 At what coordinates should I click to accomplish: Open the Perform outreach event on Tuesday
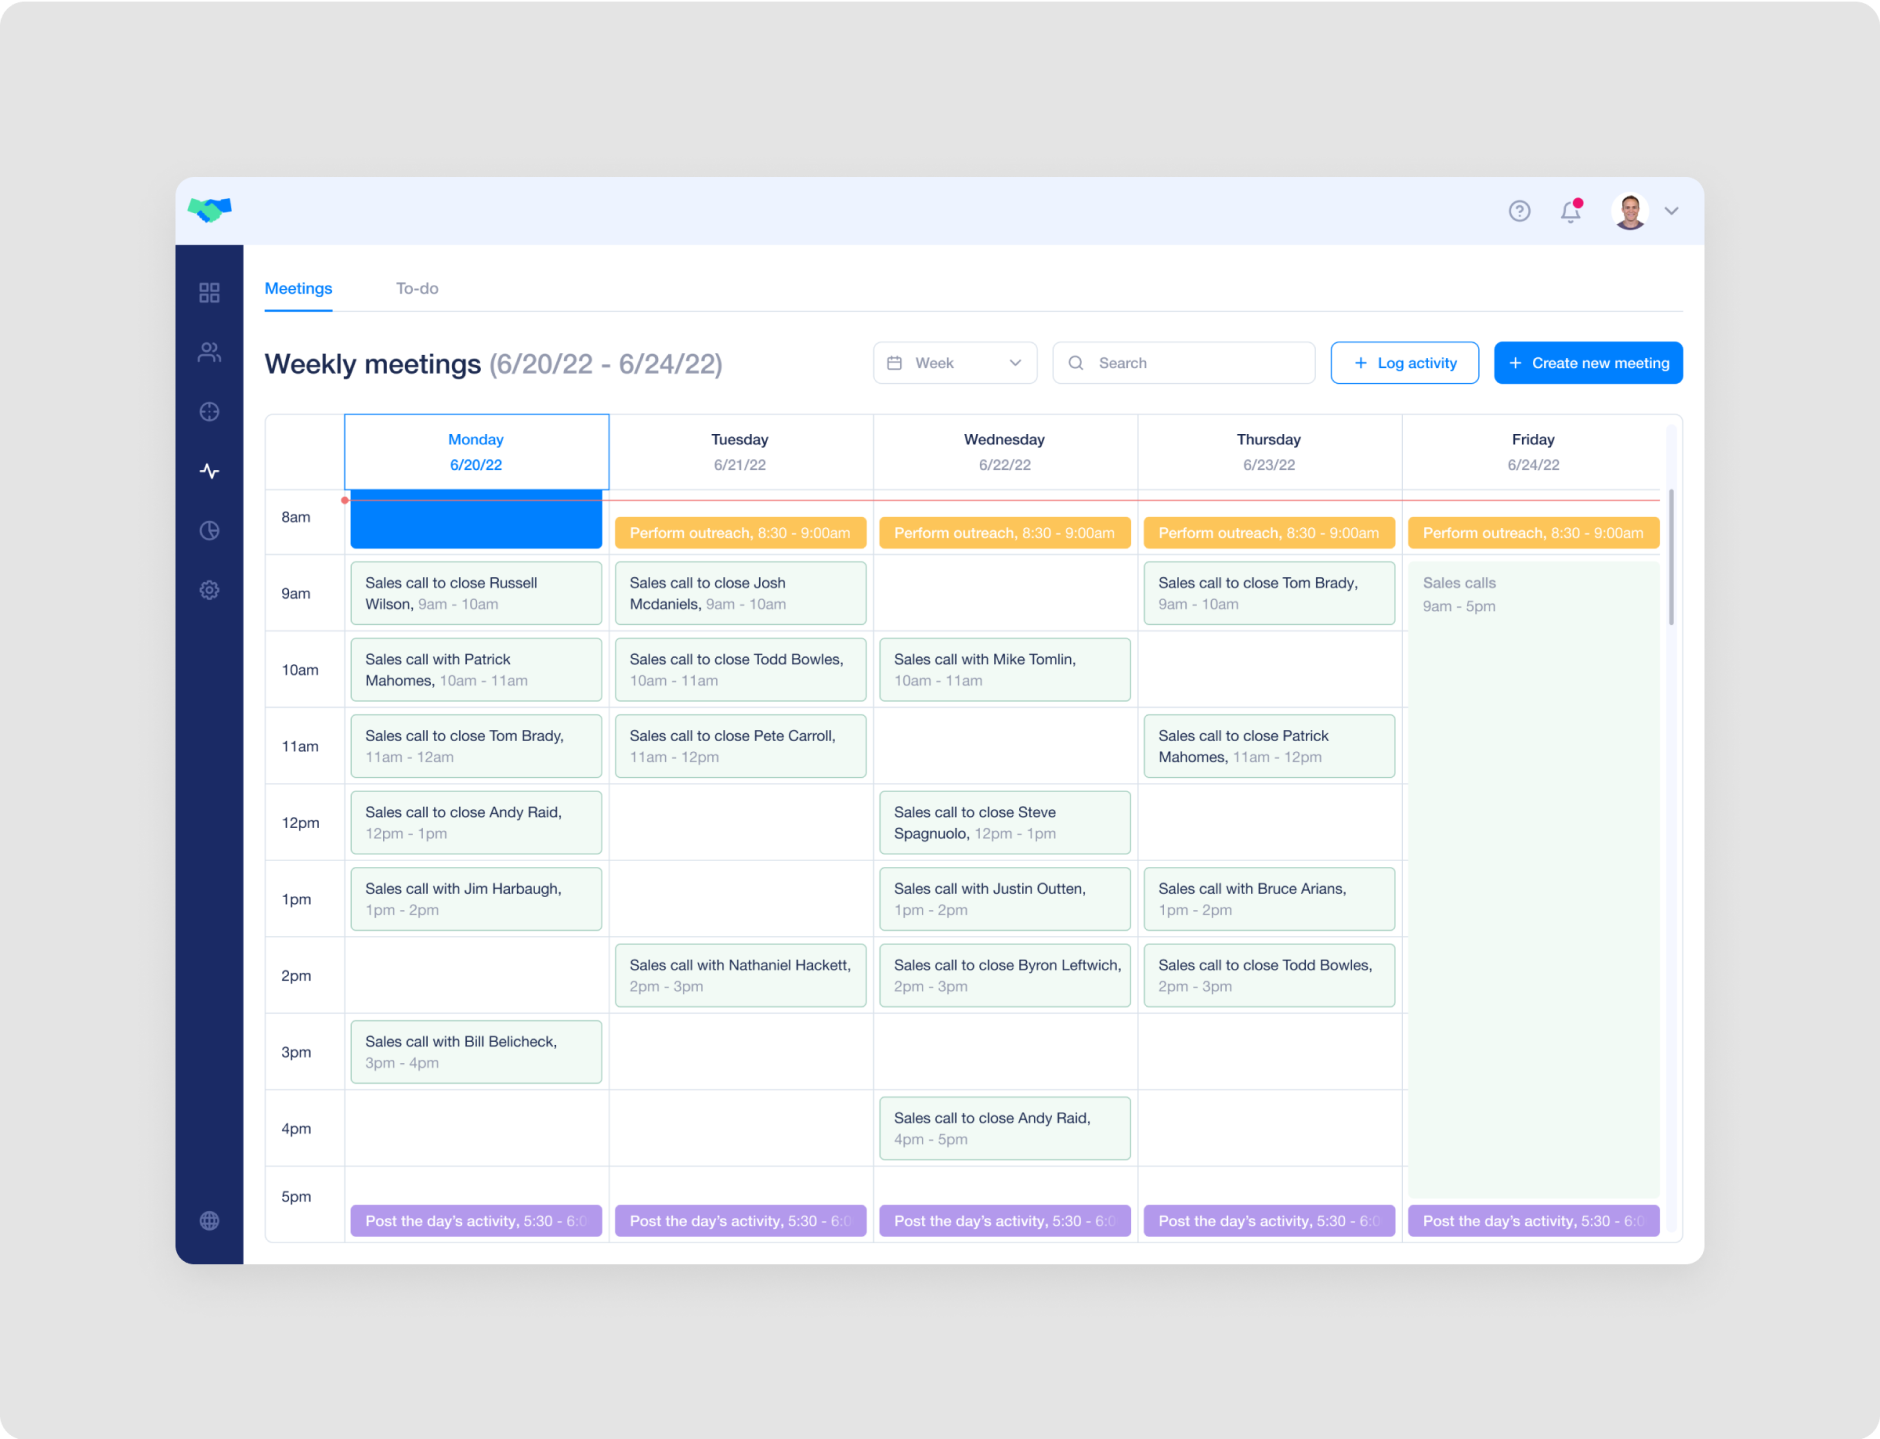coord(740,532)
